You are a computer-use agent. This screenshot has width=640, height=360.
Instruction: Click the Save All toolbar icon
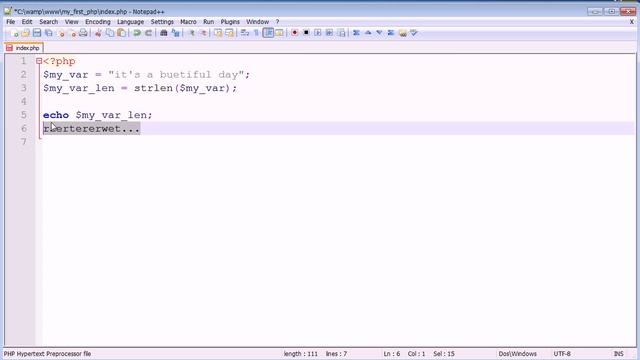(49, 33)
